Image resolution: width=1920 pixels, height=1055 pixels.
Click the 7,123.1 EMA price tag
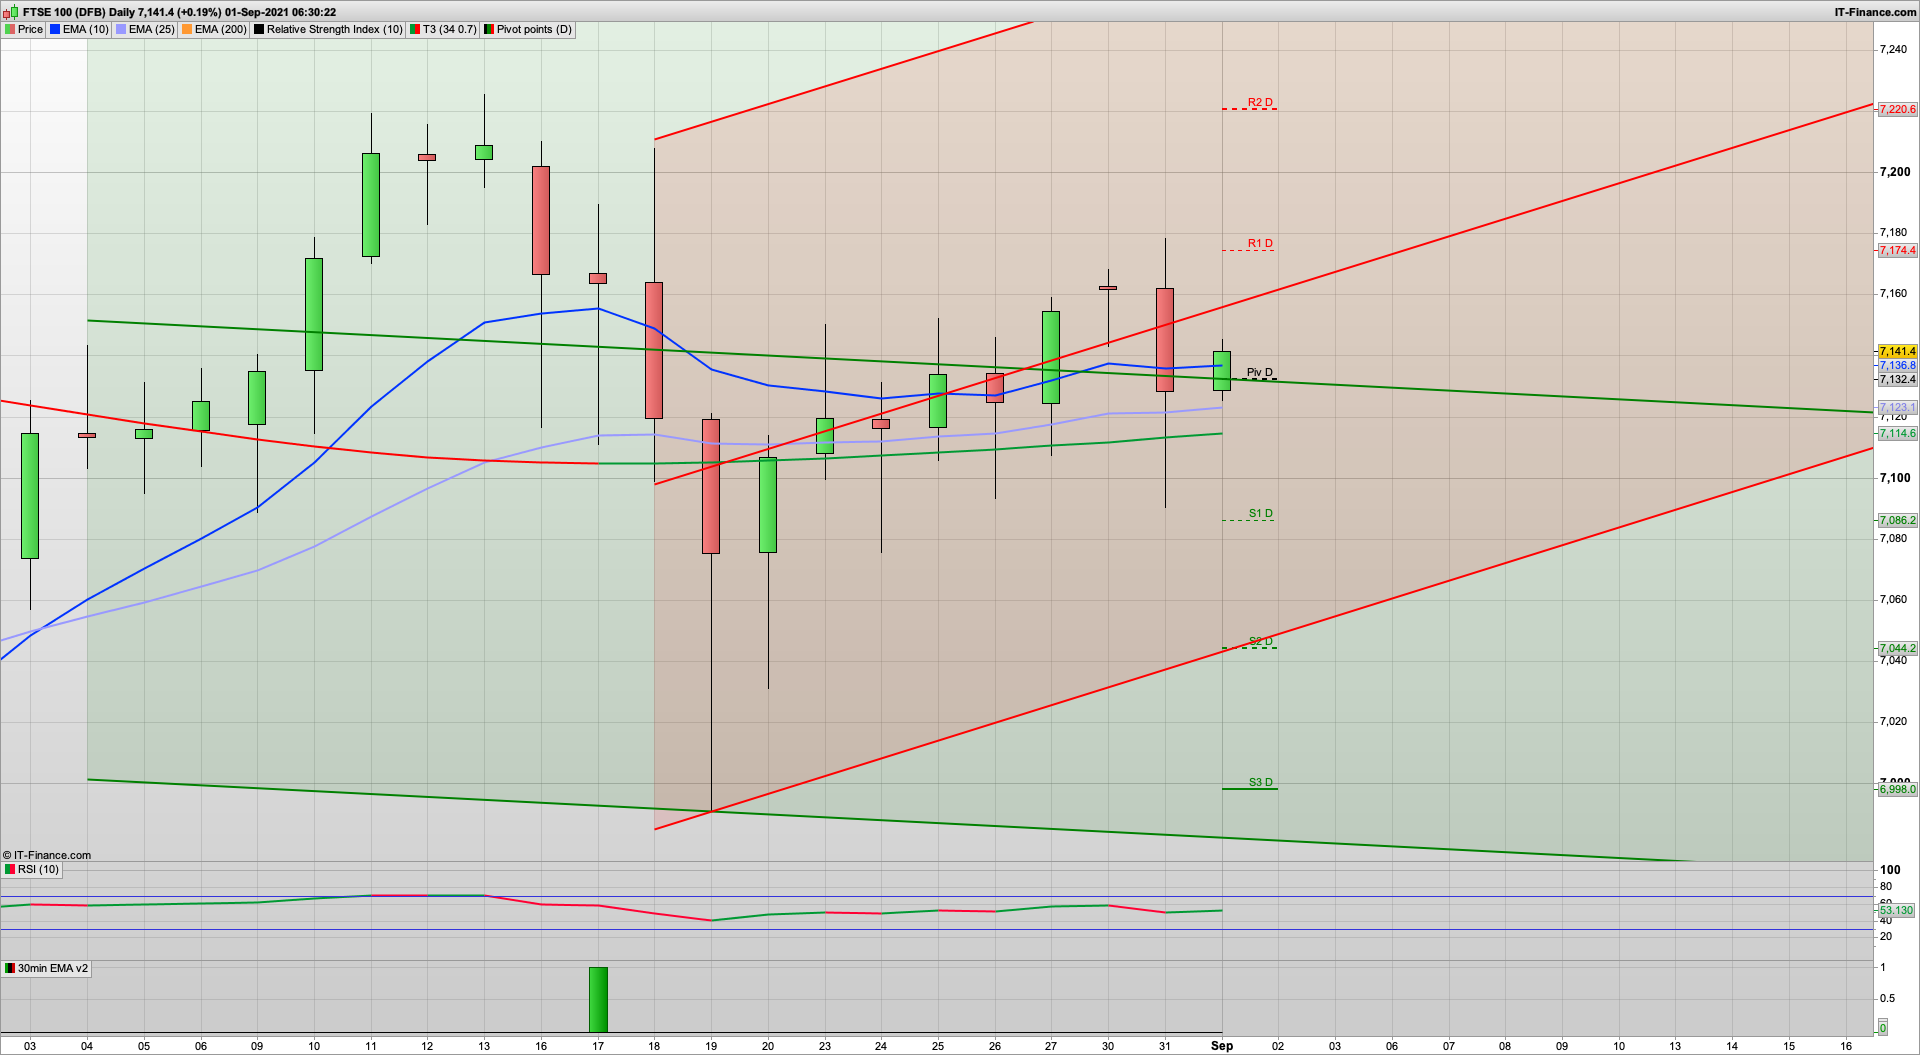pyautogui.click(x=1897, y=407)
